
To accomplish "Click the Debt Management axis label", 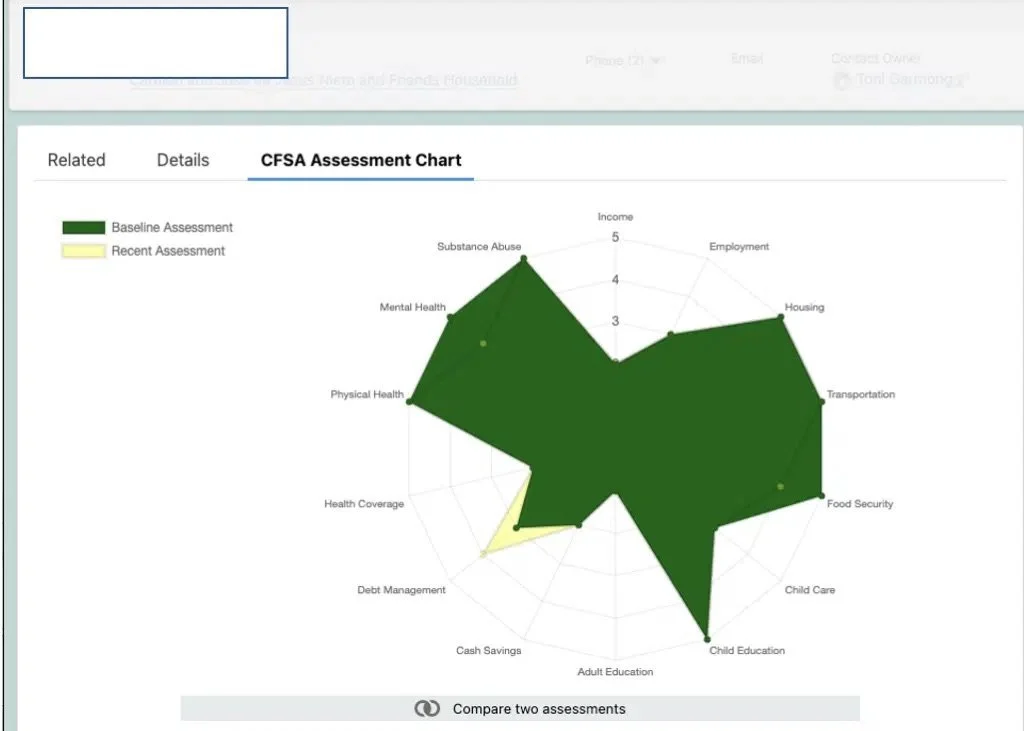I will coord(401,590).
